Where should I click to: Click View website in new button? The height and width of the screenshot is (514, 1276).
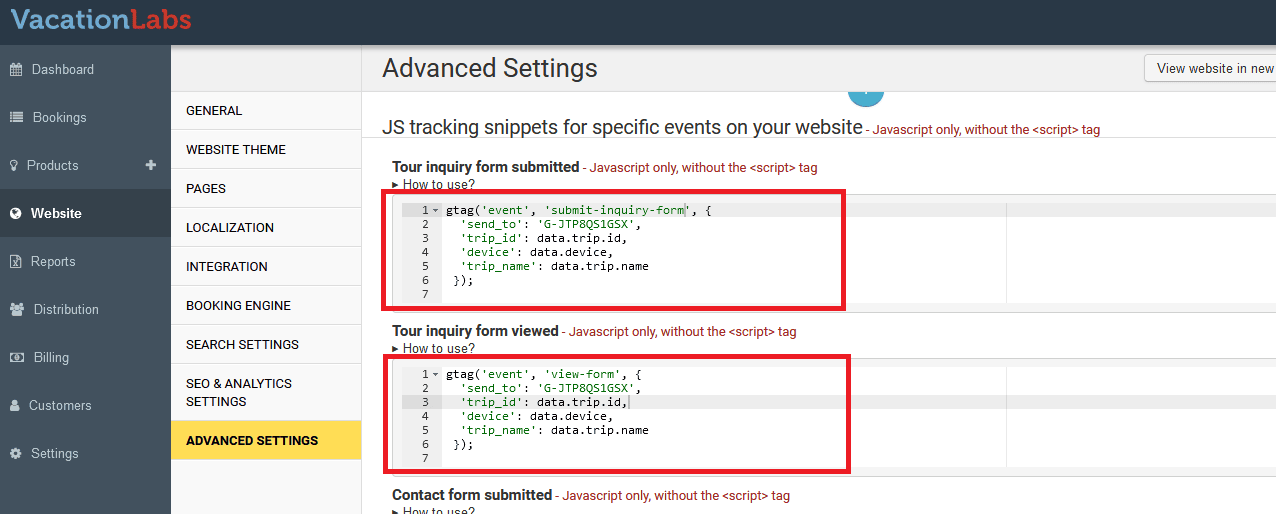(x=1214, y=69)
